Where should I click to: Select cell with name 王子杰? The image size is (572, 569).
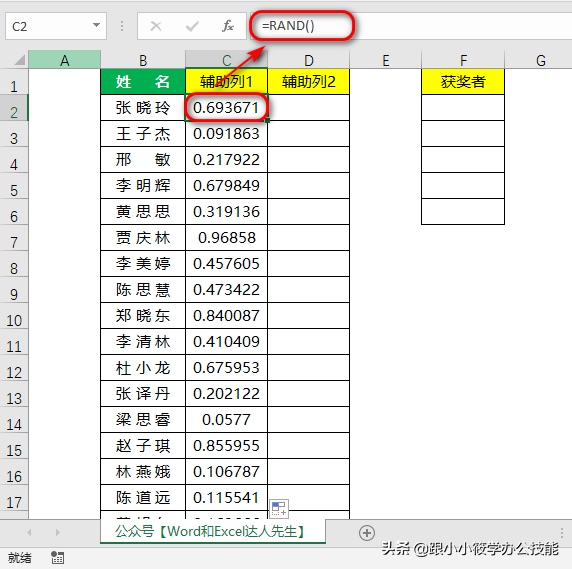coord(143,134)
